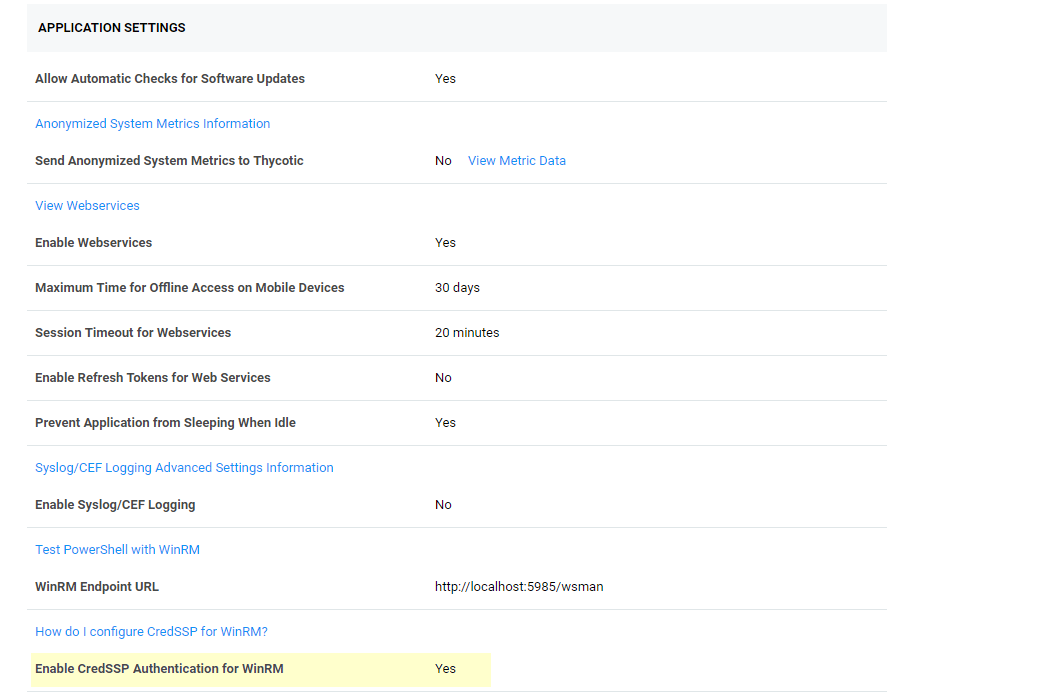Select the Enable Webservices setting label
The width and height of the screenshot is (1055, 695).
[x=93, y=243]
